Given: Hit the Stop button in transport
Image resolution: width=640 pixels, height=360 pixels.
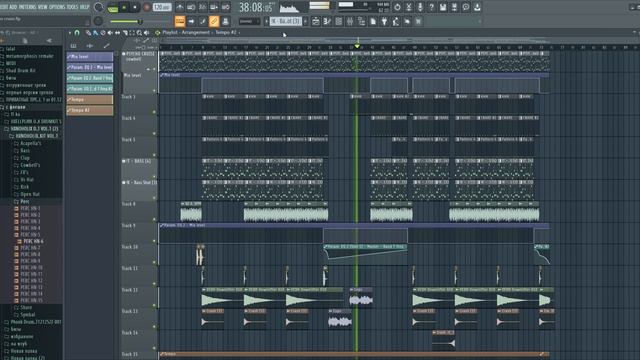Looking at the screenshot, I should 135,7.
